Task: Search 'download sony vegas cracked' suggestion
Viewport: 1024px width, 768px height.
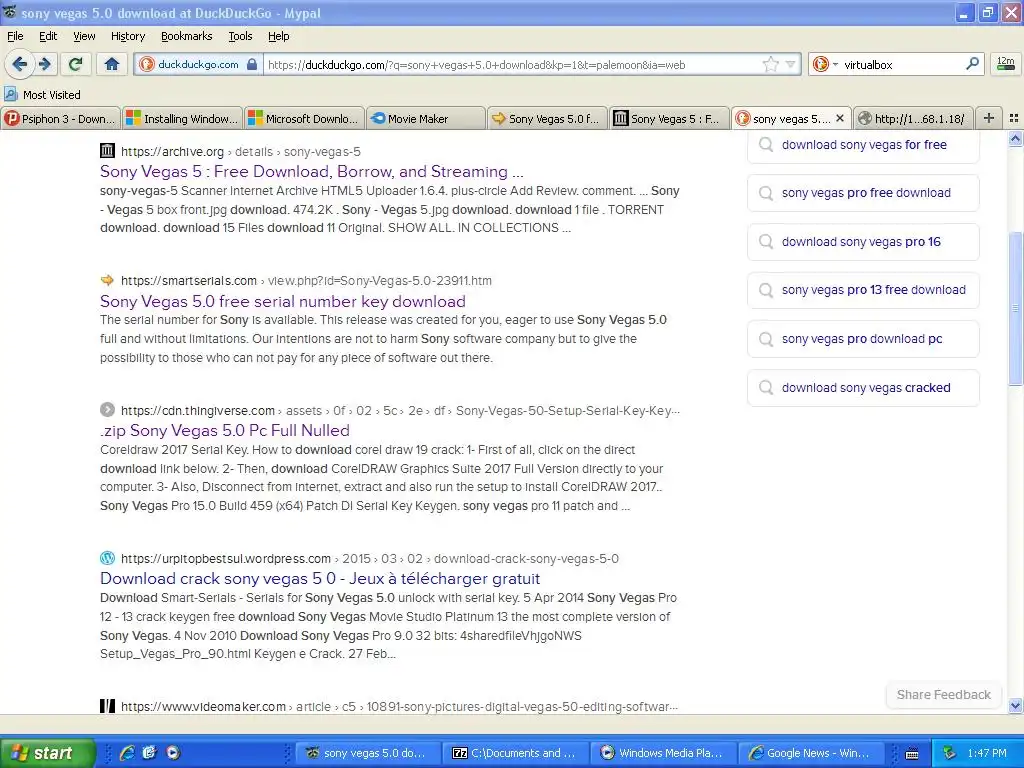Action: [x=863, y=388]
